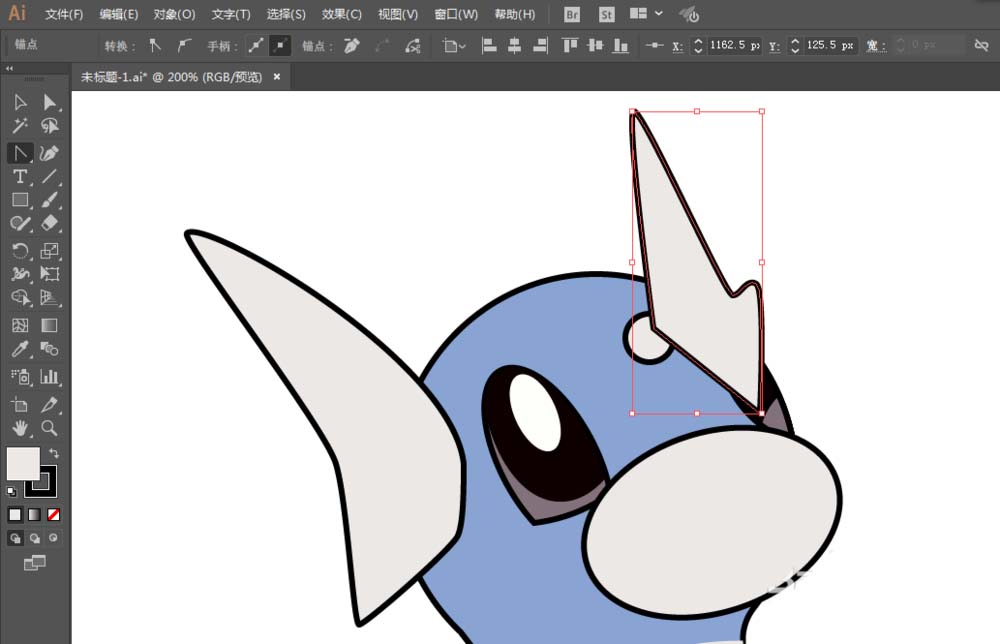Convert selected anchor points to corner
The height and width of the screenshot is (644, 1000).
(155, 45)
